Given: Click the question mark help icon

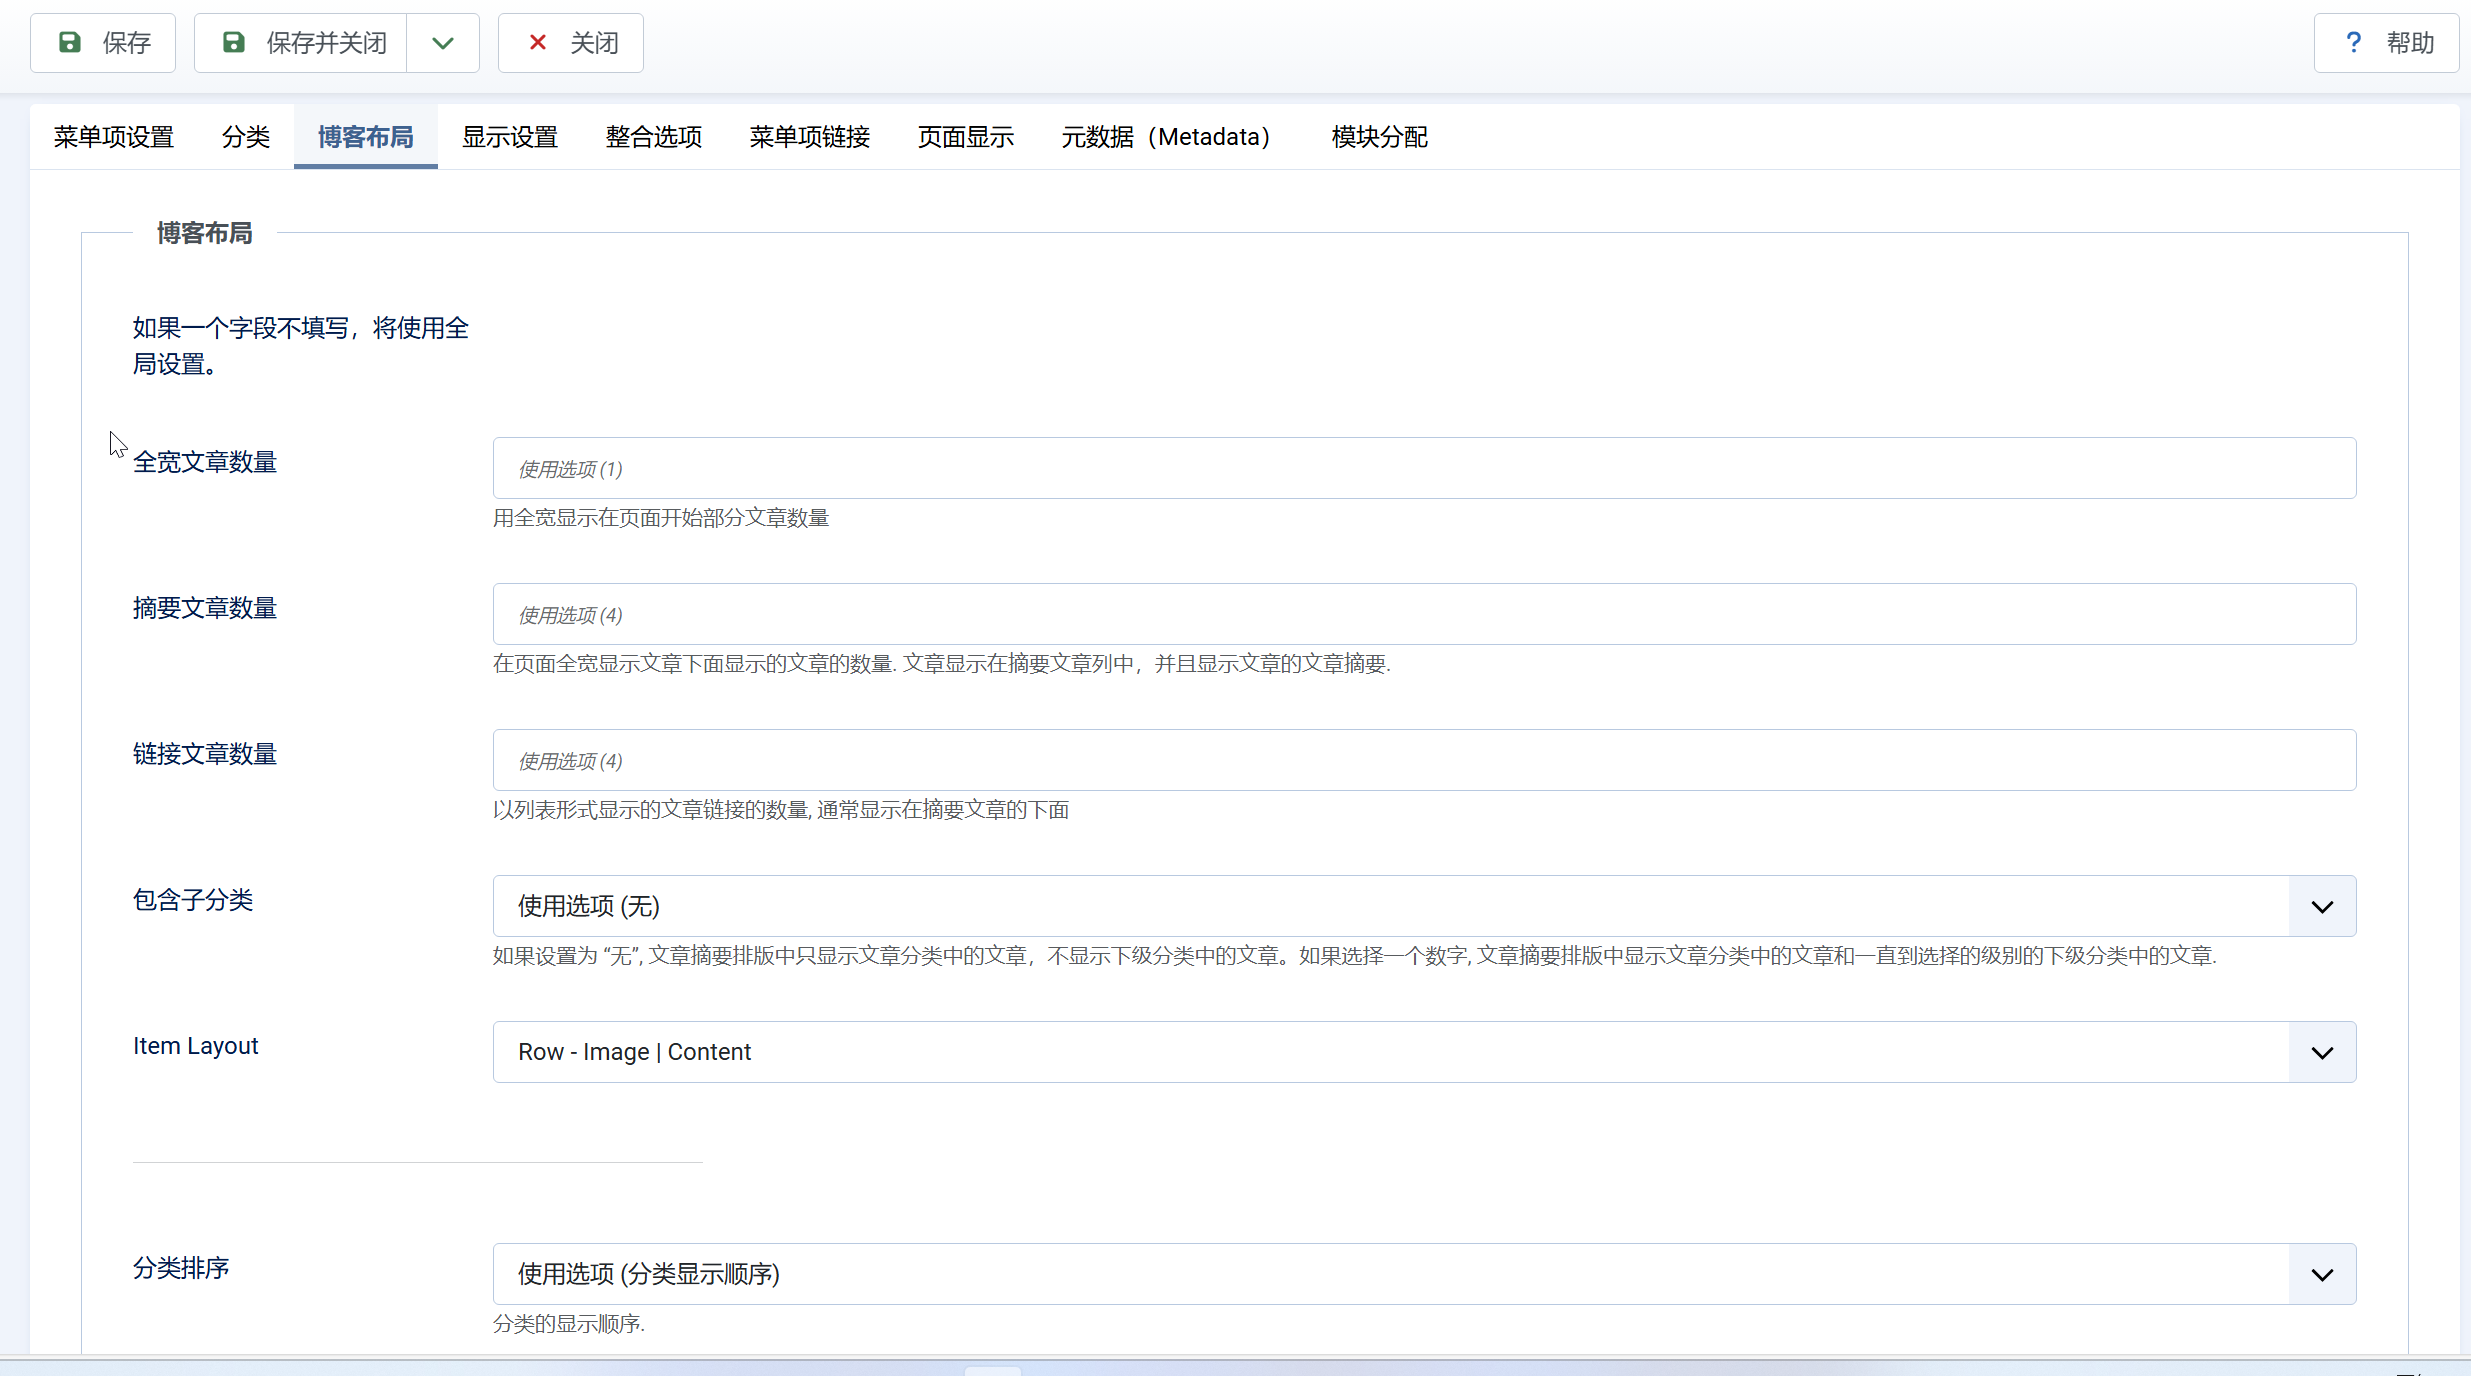Looking at the screenshot, I should [2353, 43].
